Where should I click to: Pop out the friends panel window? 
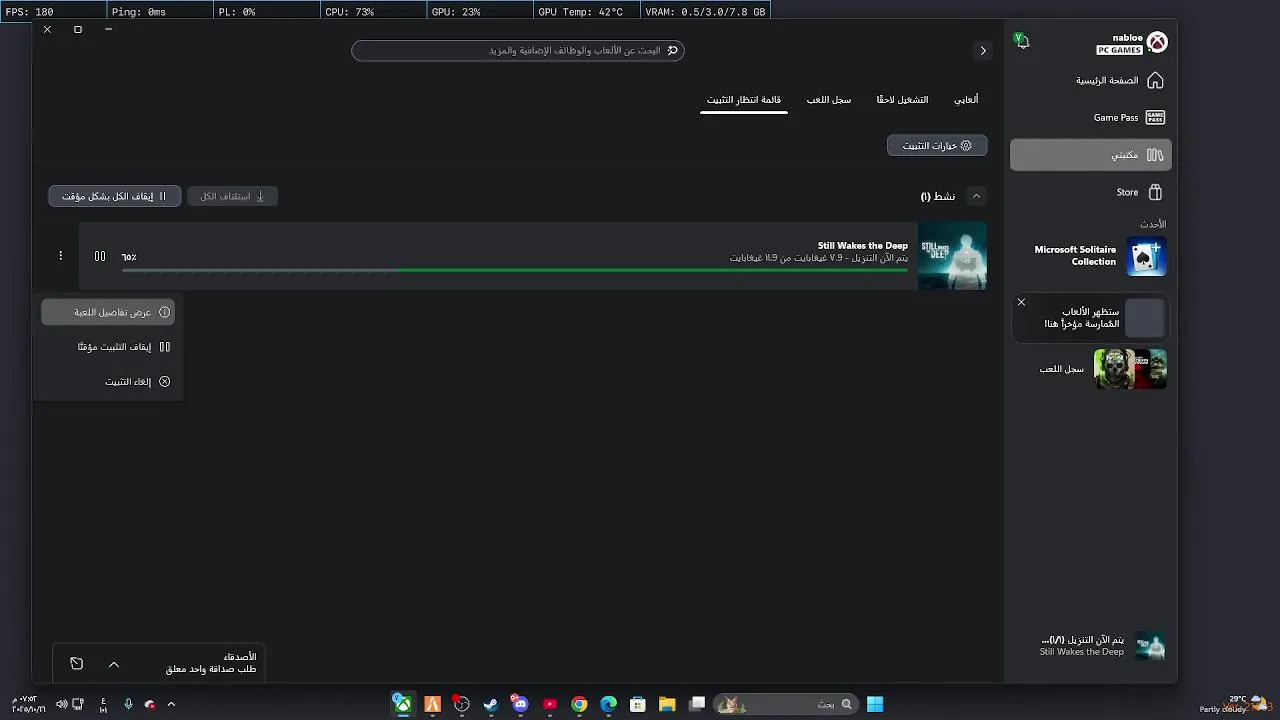(x=76, y=664)
